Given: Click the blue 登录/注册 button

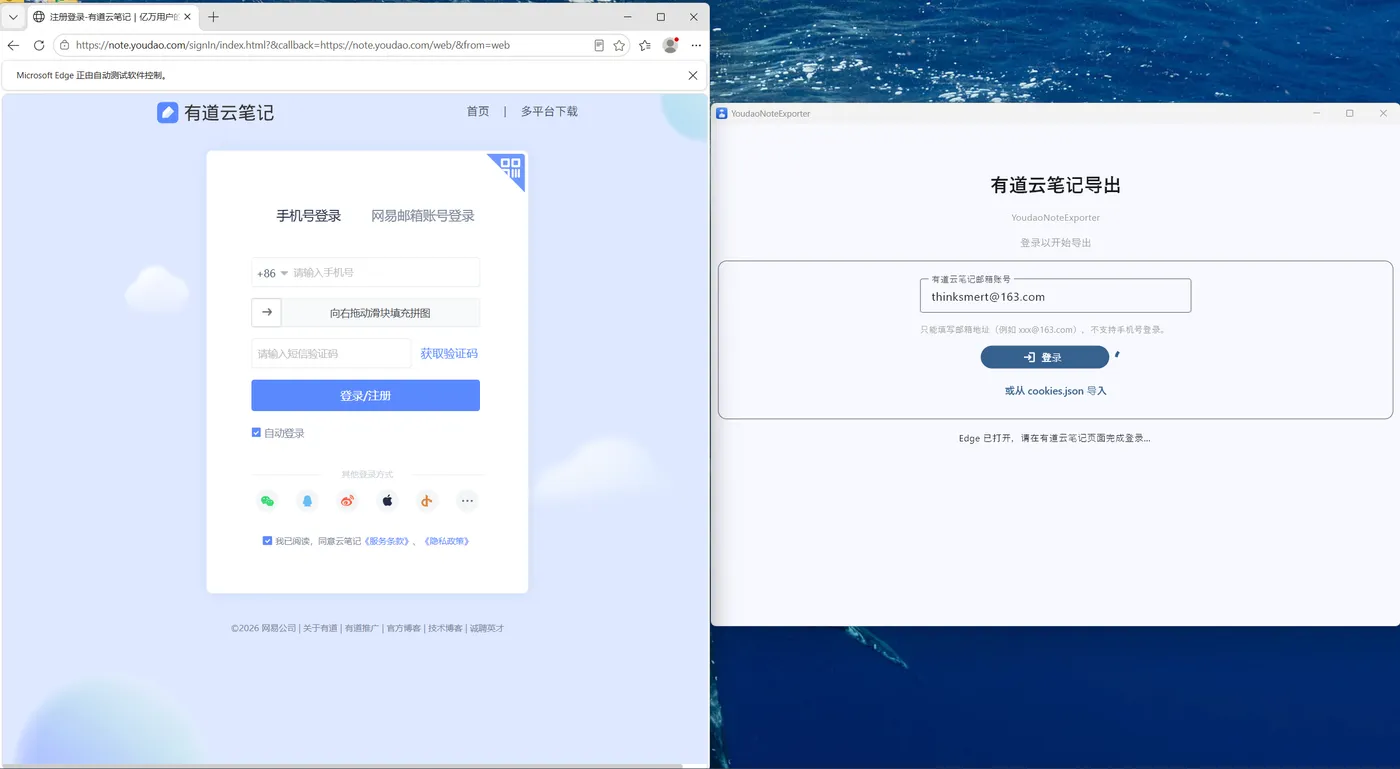Looking at the screenshot, I should click(365, 395).
